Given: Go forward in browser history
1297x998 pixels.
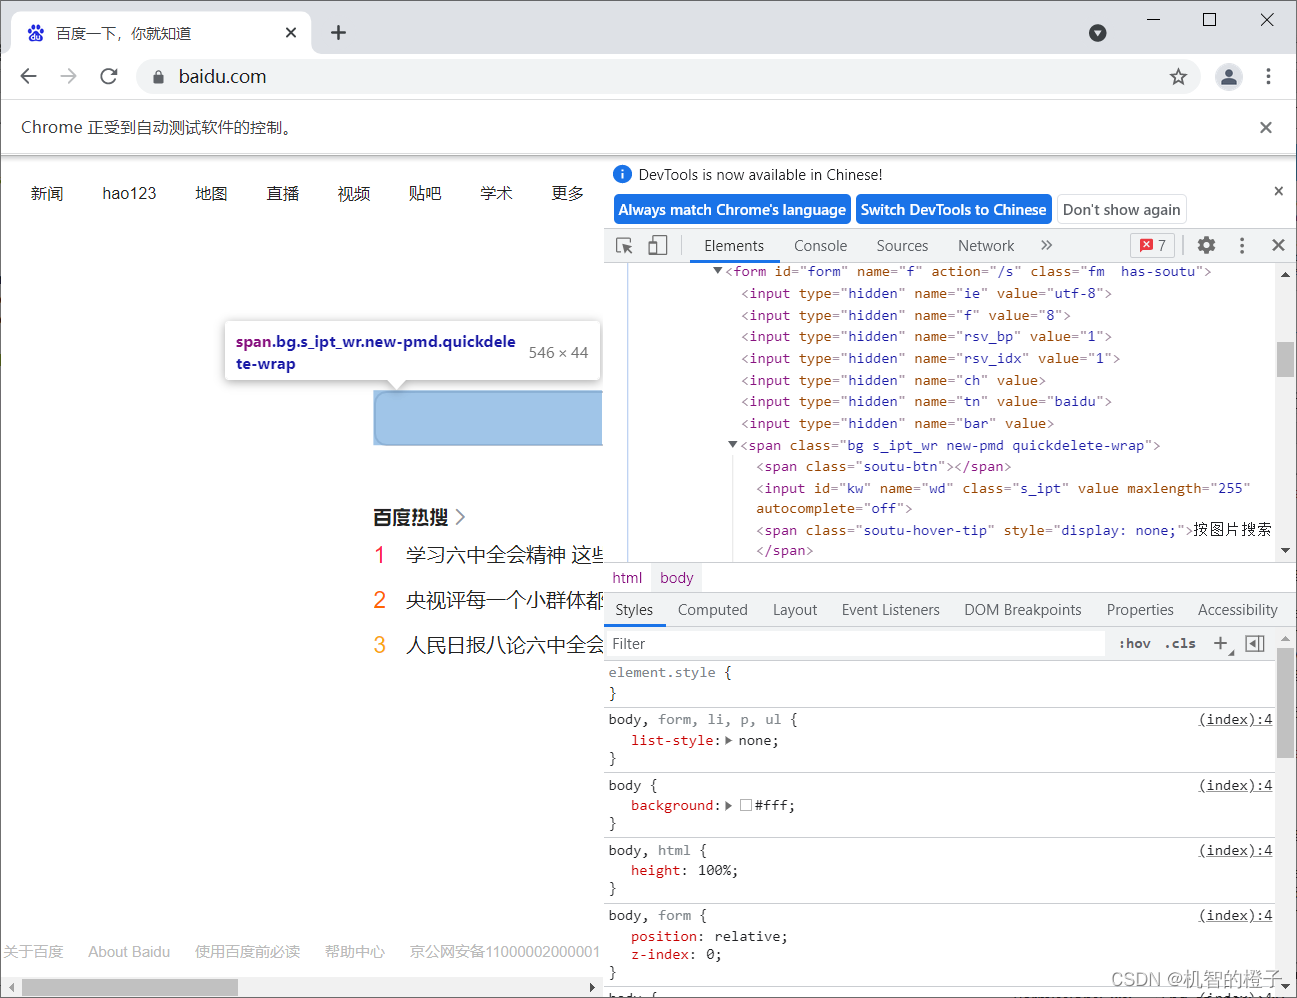Looking at the screenshot, I should [69, 77].
